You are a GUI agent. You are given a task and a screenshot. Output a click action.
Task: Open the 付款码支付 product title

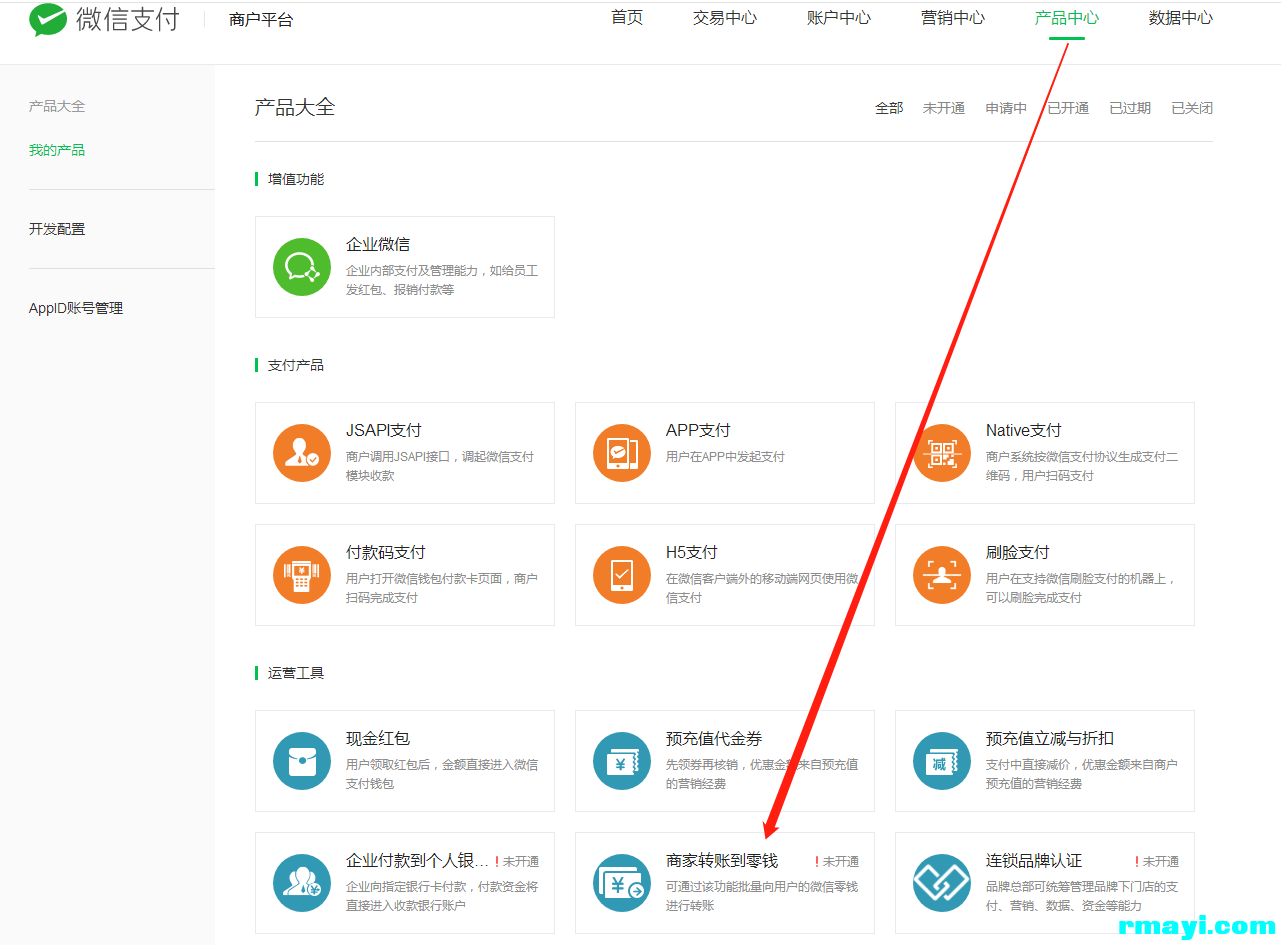pyautogui.click(x=386, y=552)
